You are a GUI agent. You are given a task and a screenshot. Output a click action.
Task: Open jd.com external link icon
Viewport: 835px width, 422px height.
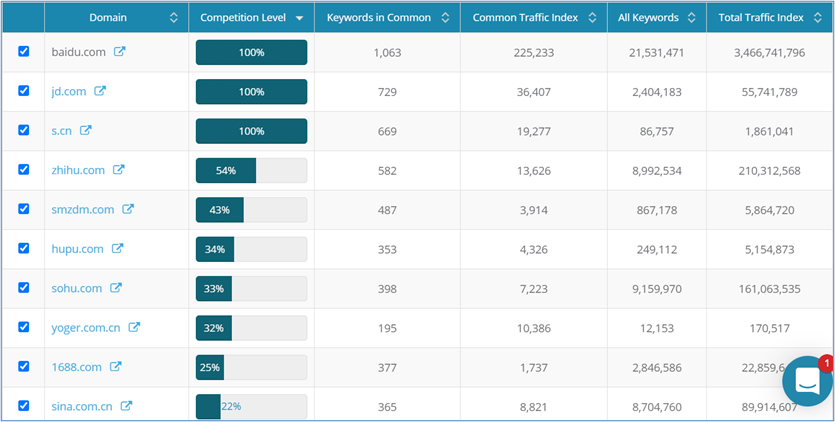[x=100, y=91]
